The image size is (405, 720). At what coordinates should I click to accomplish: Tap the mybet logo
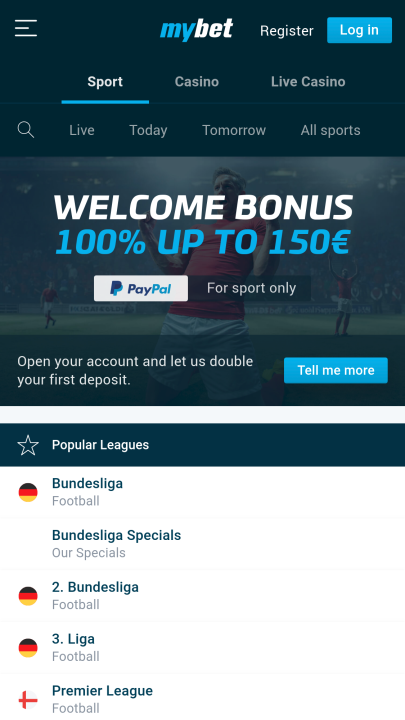(197, 30)
